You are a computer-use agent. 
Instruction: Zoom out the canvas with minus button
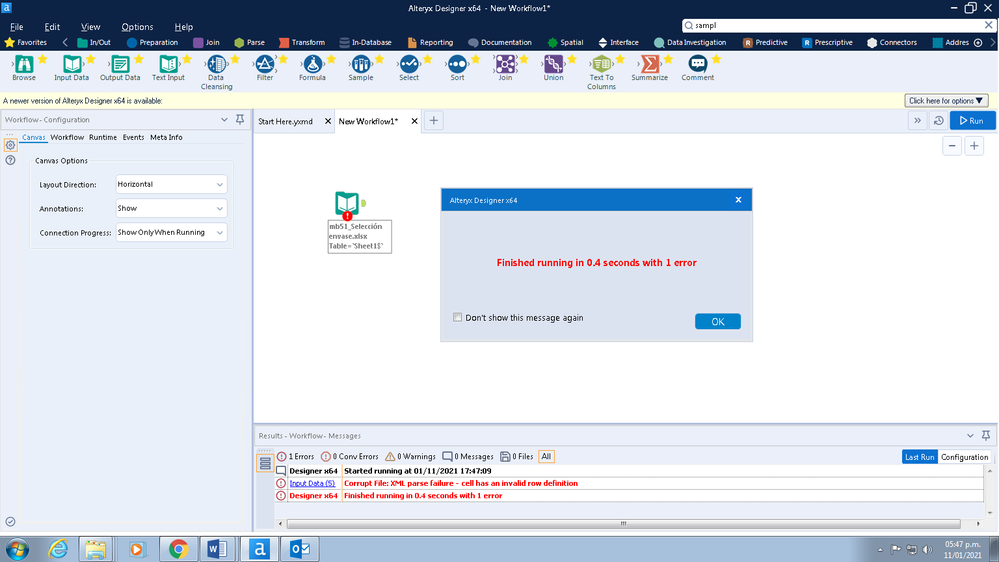click(952, 146)
